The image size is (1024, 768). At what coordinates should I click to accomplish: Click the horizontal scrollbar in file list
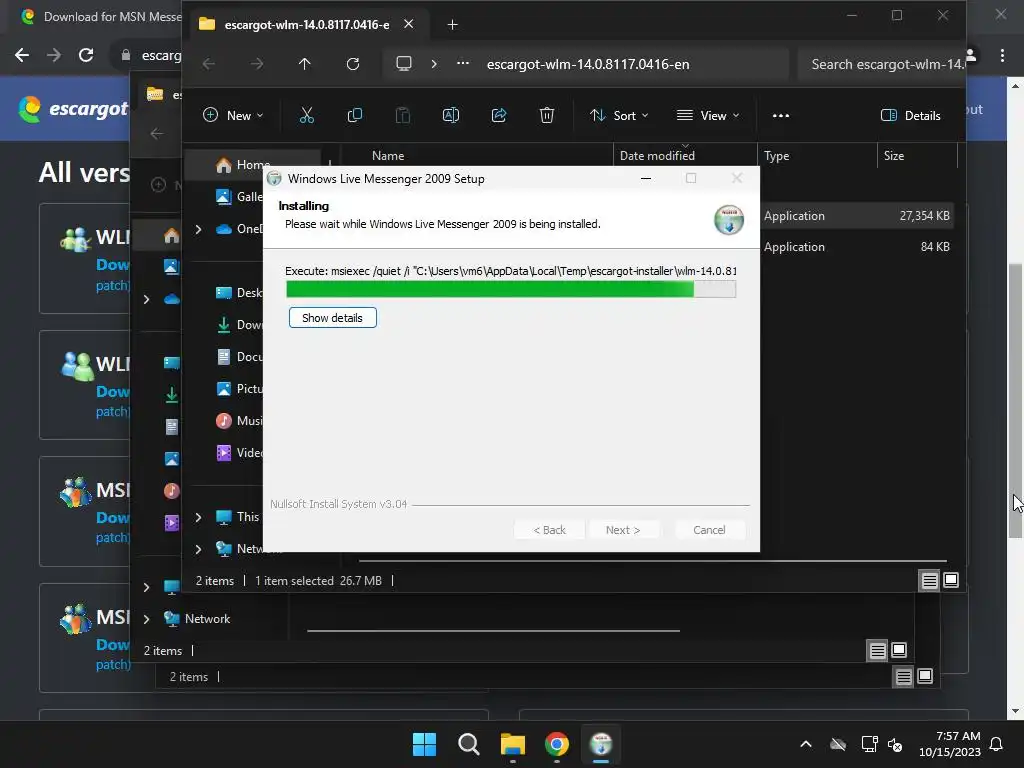[x=652, y=560]
